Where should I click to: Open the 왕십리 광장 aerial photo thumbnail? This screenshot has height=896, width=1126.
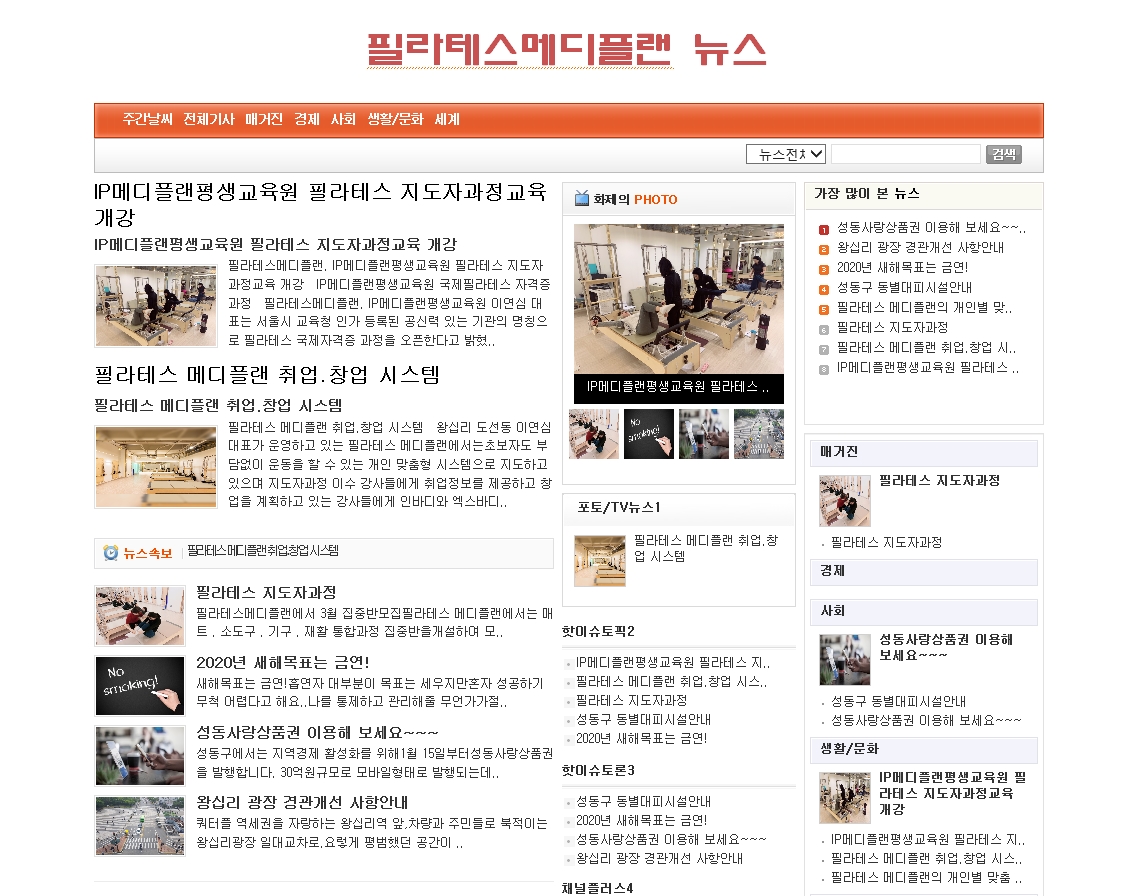coord(140,826)
